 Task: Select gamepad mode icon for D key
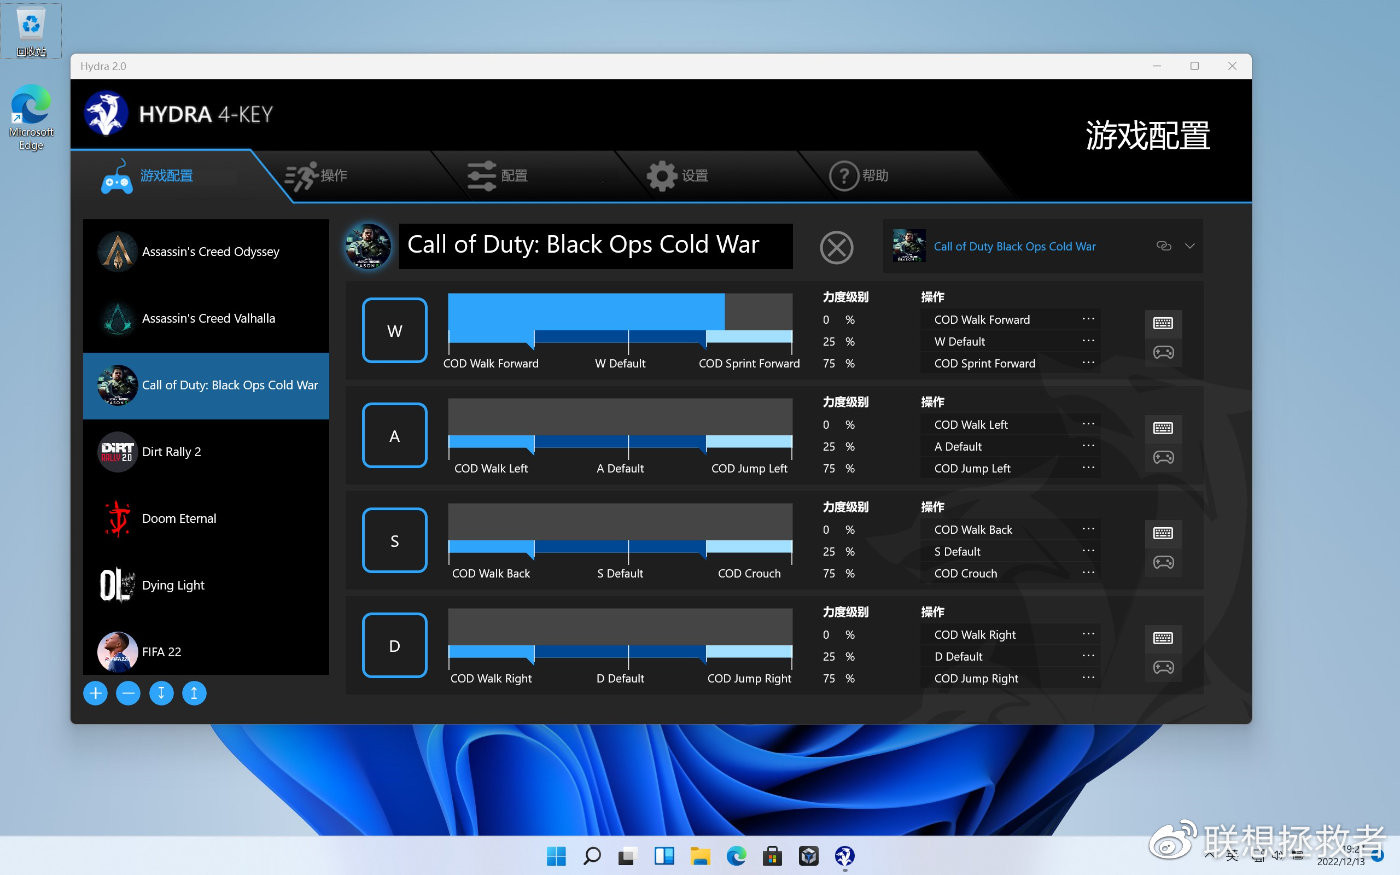click(1163, 667)
